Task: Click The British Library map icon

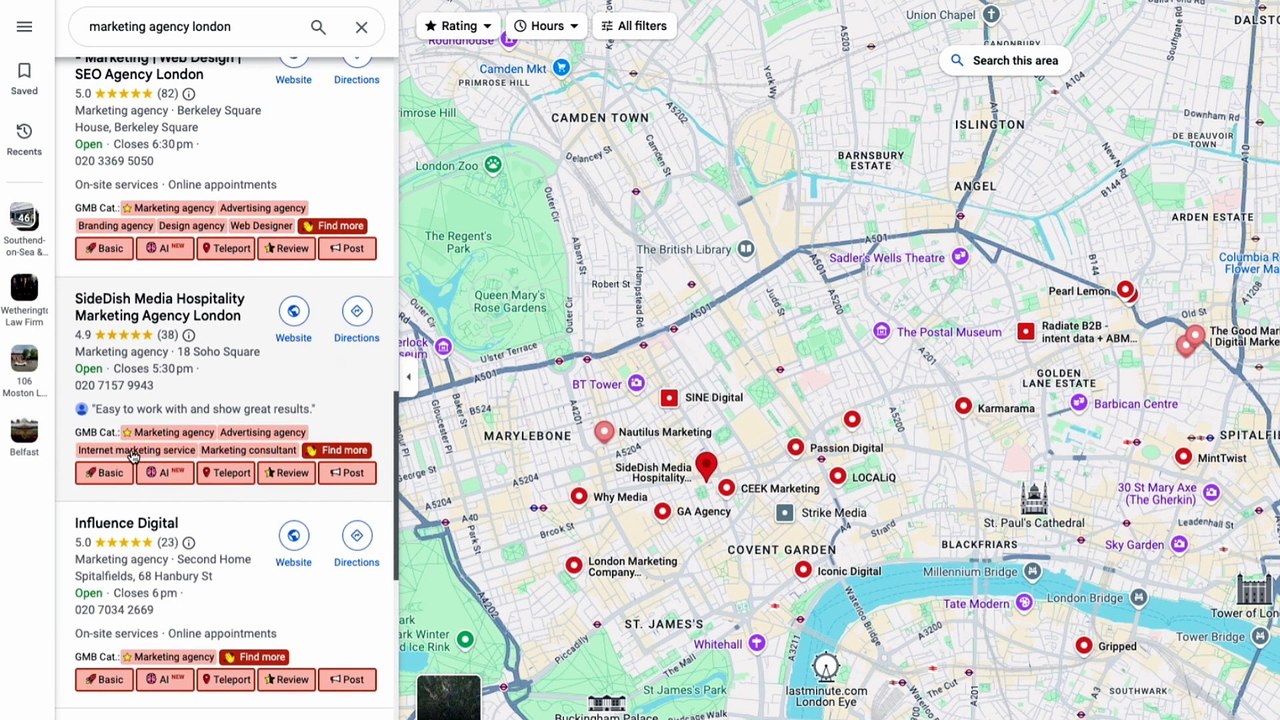Action: tap(746, 249)
